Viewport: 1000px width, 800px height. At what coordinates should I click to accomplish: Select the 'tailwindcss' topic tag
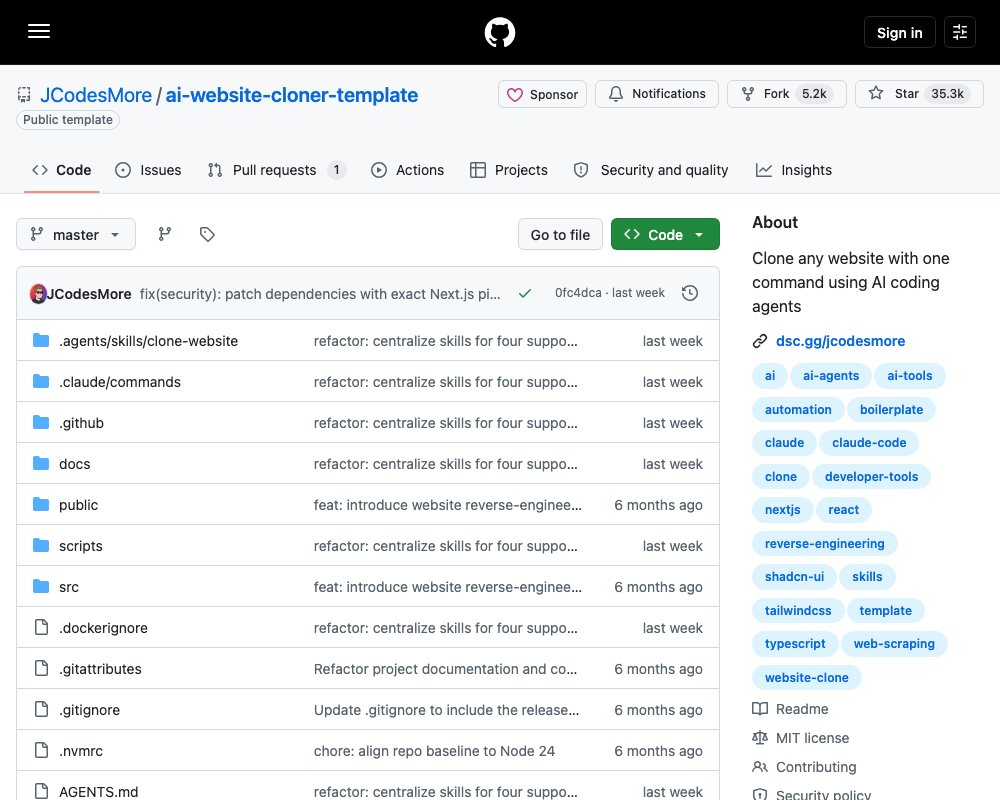point(798,611)
